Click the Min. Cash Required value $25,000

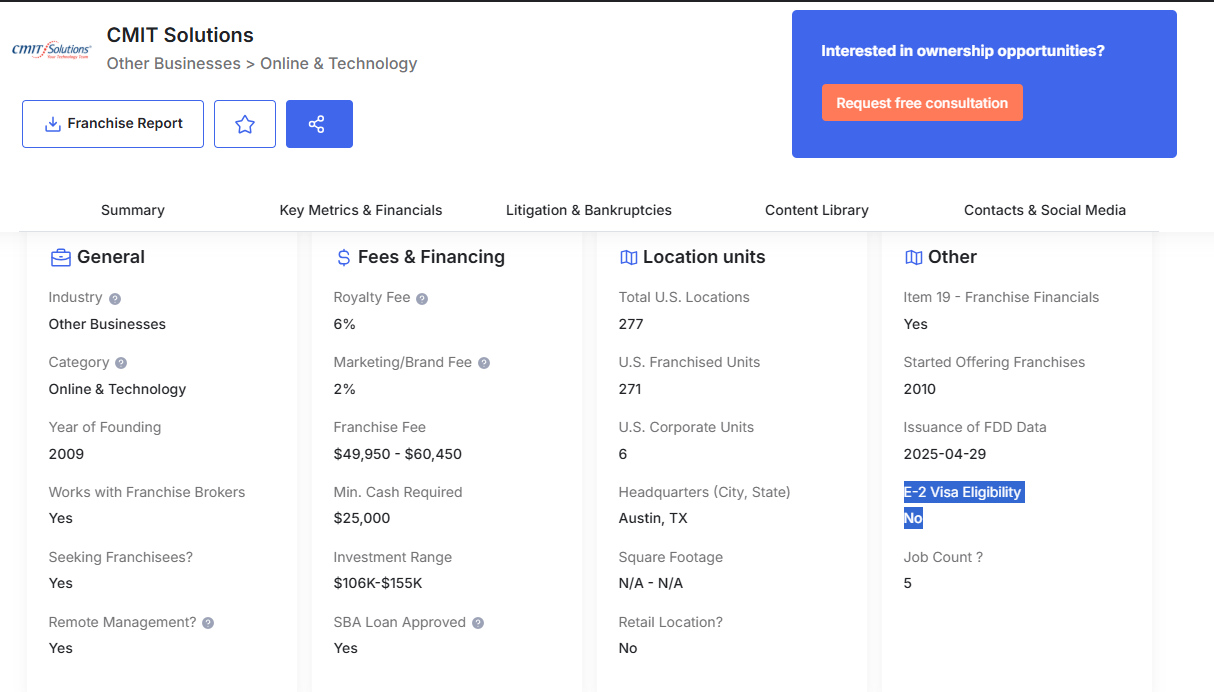362,518
